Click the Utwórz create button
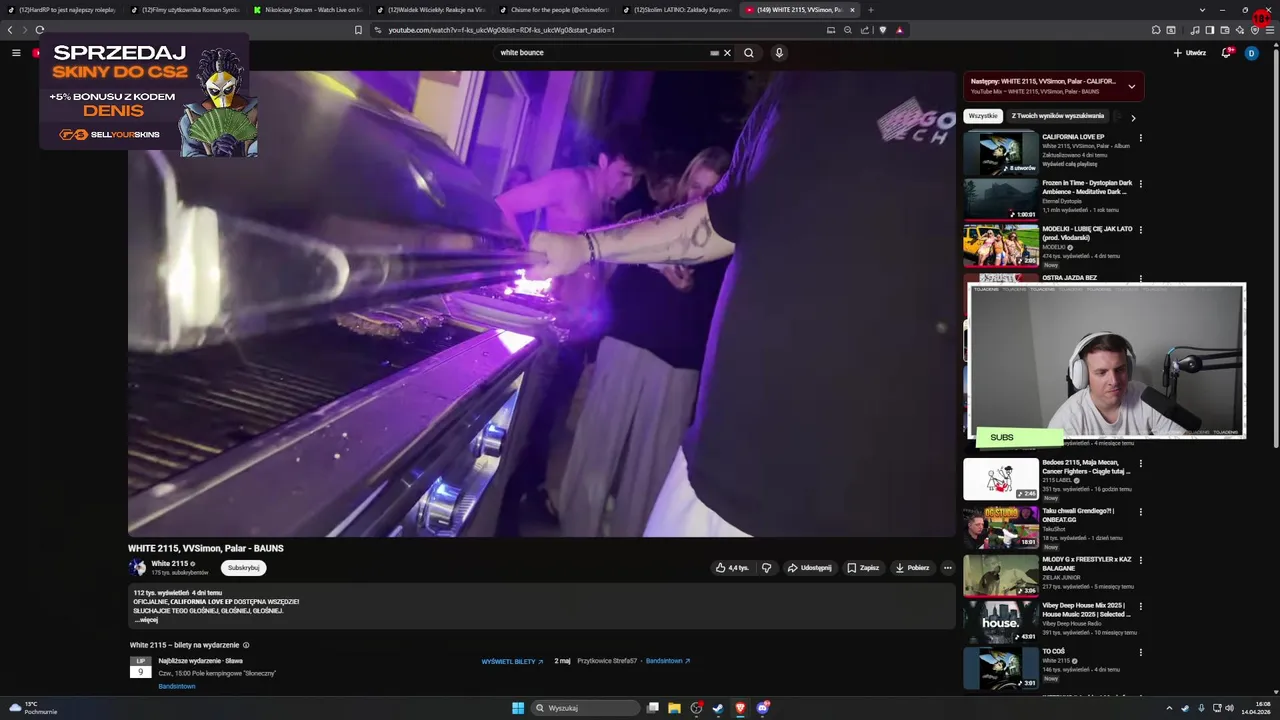The height and width of the screenshot is (720, 1280). pyautogui.click(x=1190, y=53)
